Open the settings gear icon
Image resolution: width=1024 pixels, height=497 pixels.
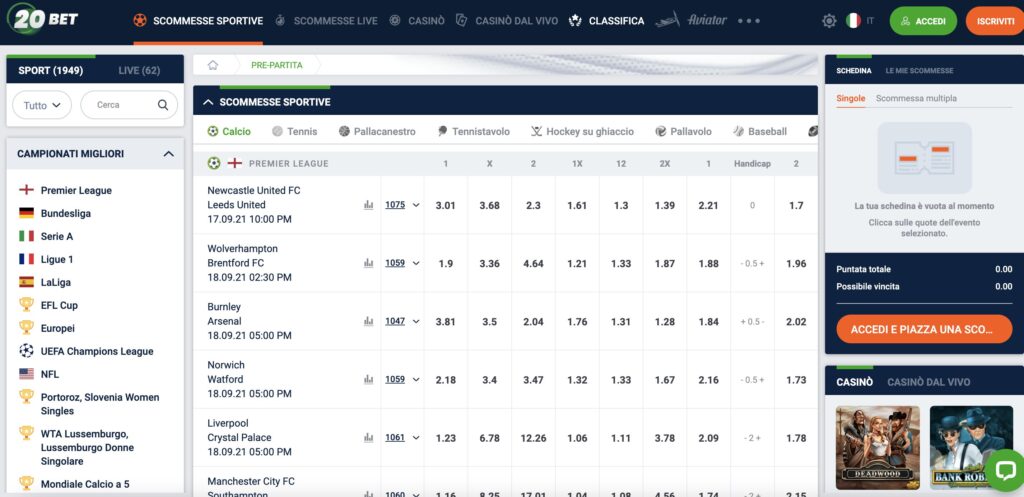click(829, 21)
